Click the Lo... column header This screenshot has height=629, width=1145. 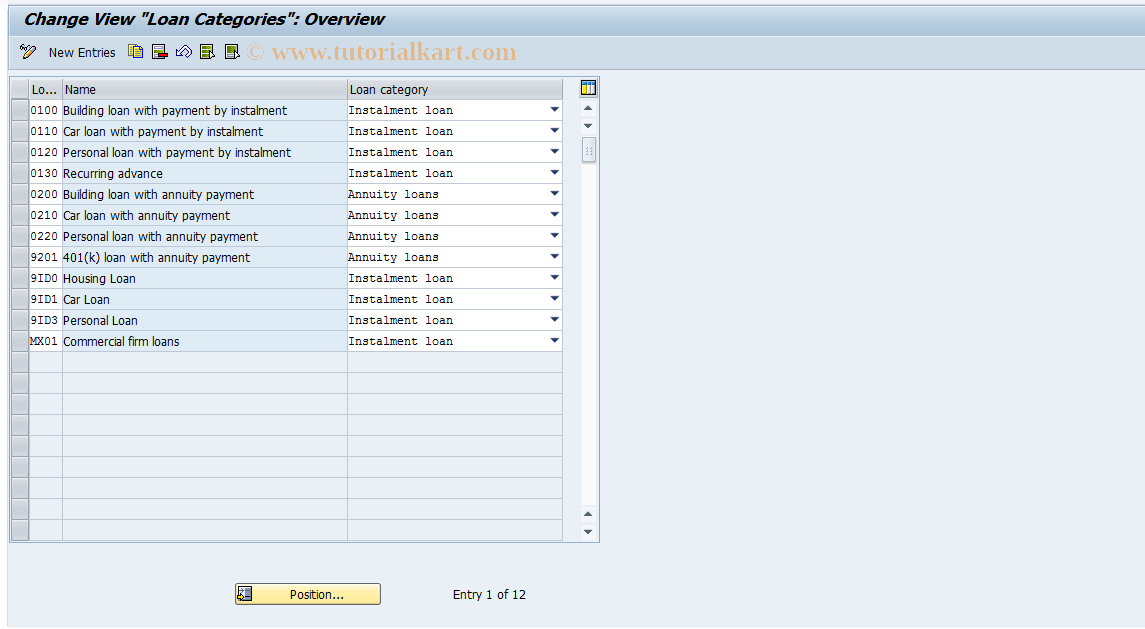[45, 90]
